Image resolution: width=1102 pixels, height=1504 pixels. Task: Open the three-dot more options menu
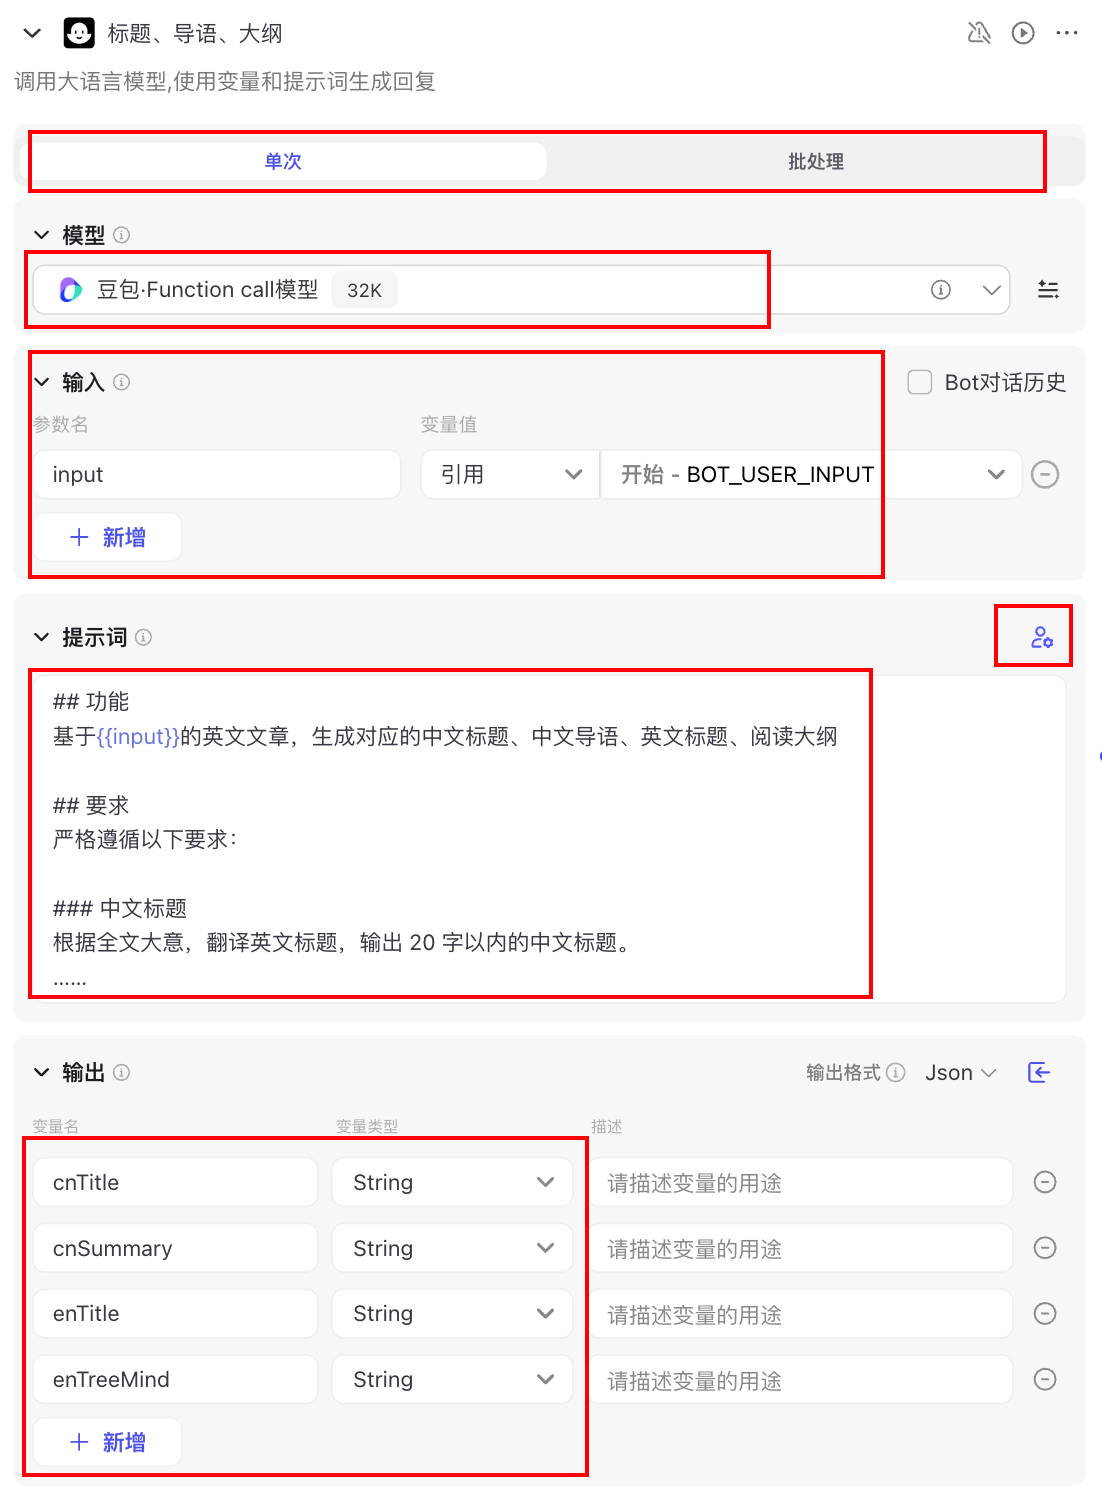point(1067,33)
